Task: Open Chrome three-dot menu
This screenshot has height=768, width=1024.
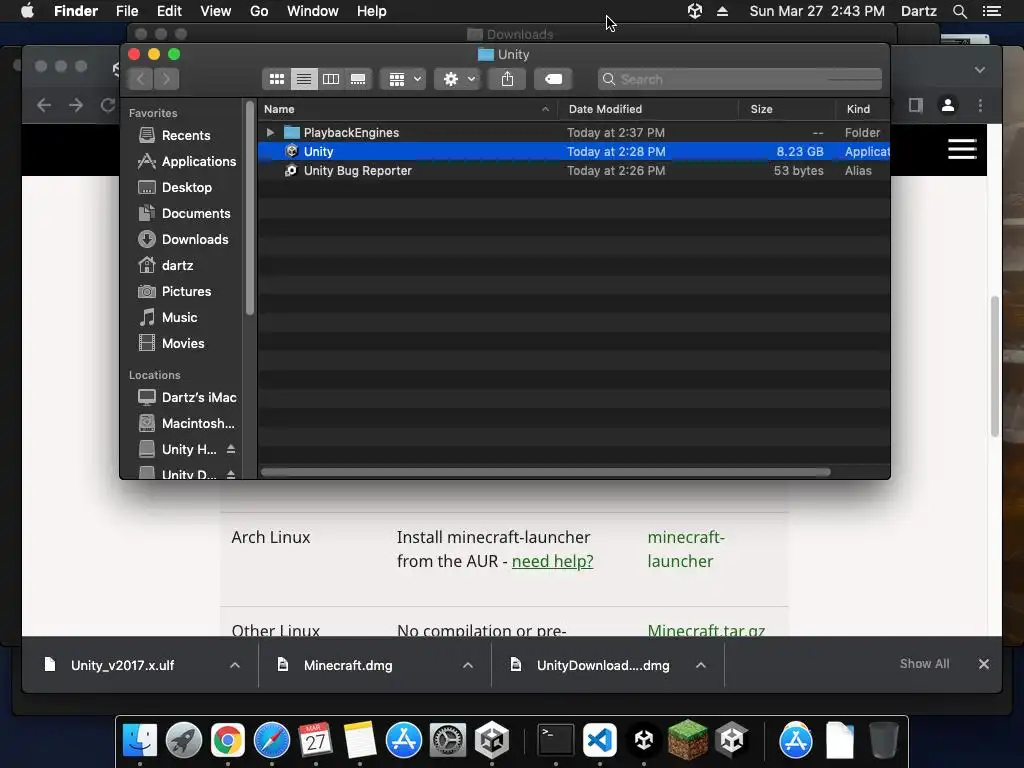Action: pyautogui.click(x=980, y=105)
